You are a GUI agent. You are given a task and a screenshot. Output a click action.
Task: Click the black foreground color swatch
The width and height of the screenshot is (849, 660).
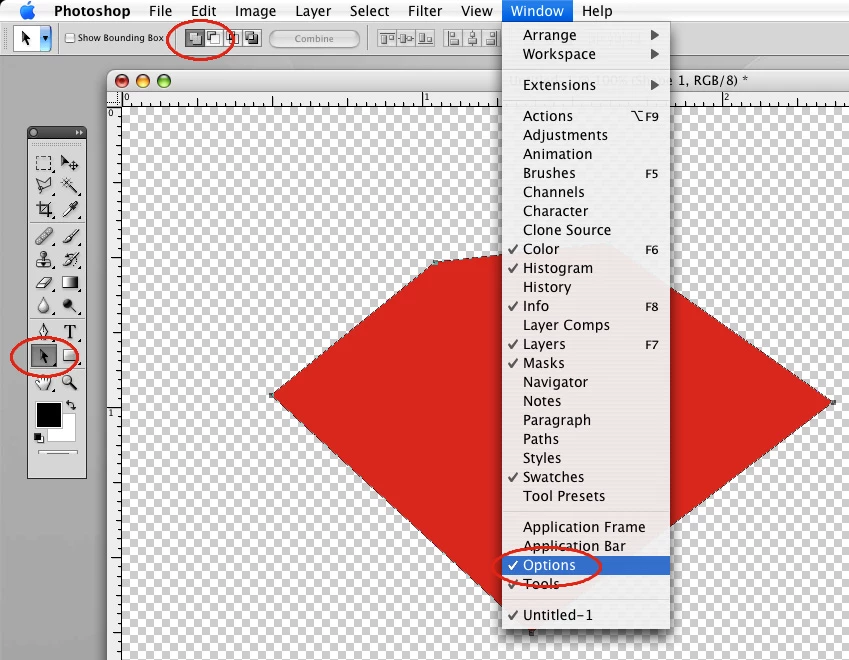coord(49,415)
